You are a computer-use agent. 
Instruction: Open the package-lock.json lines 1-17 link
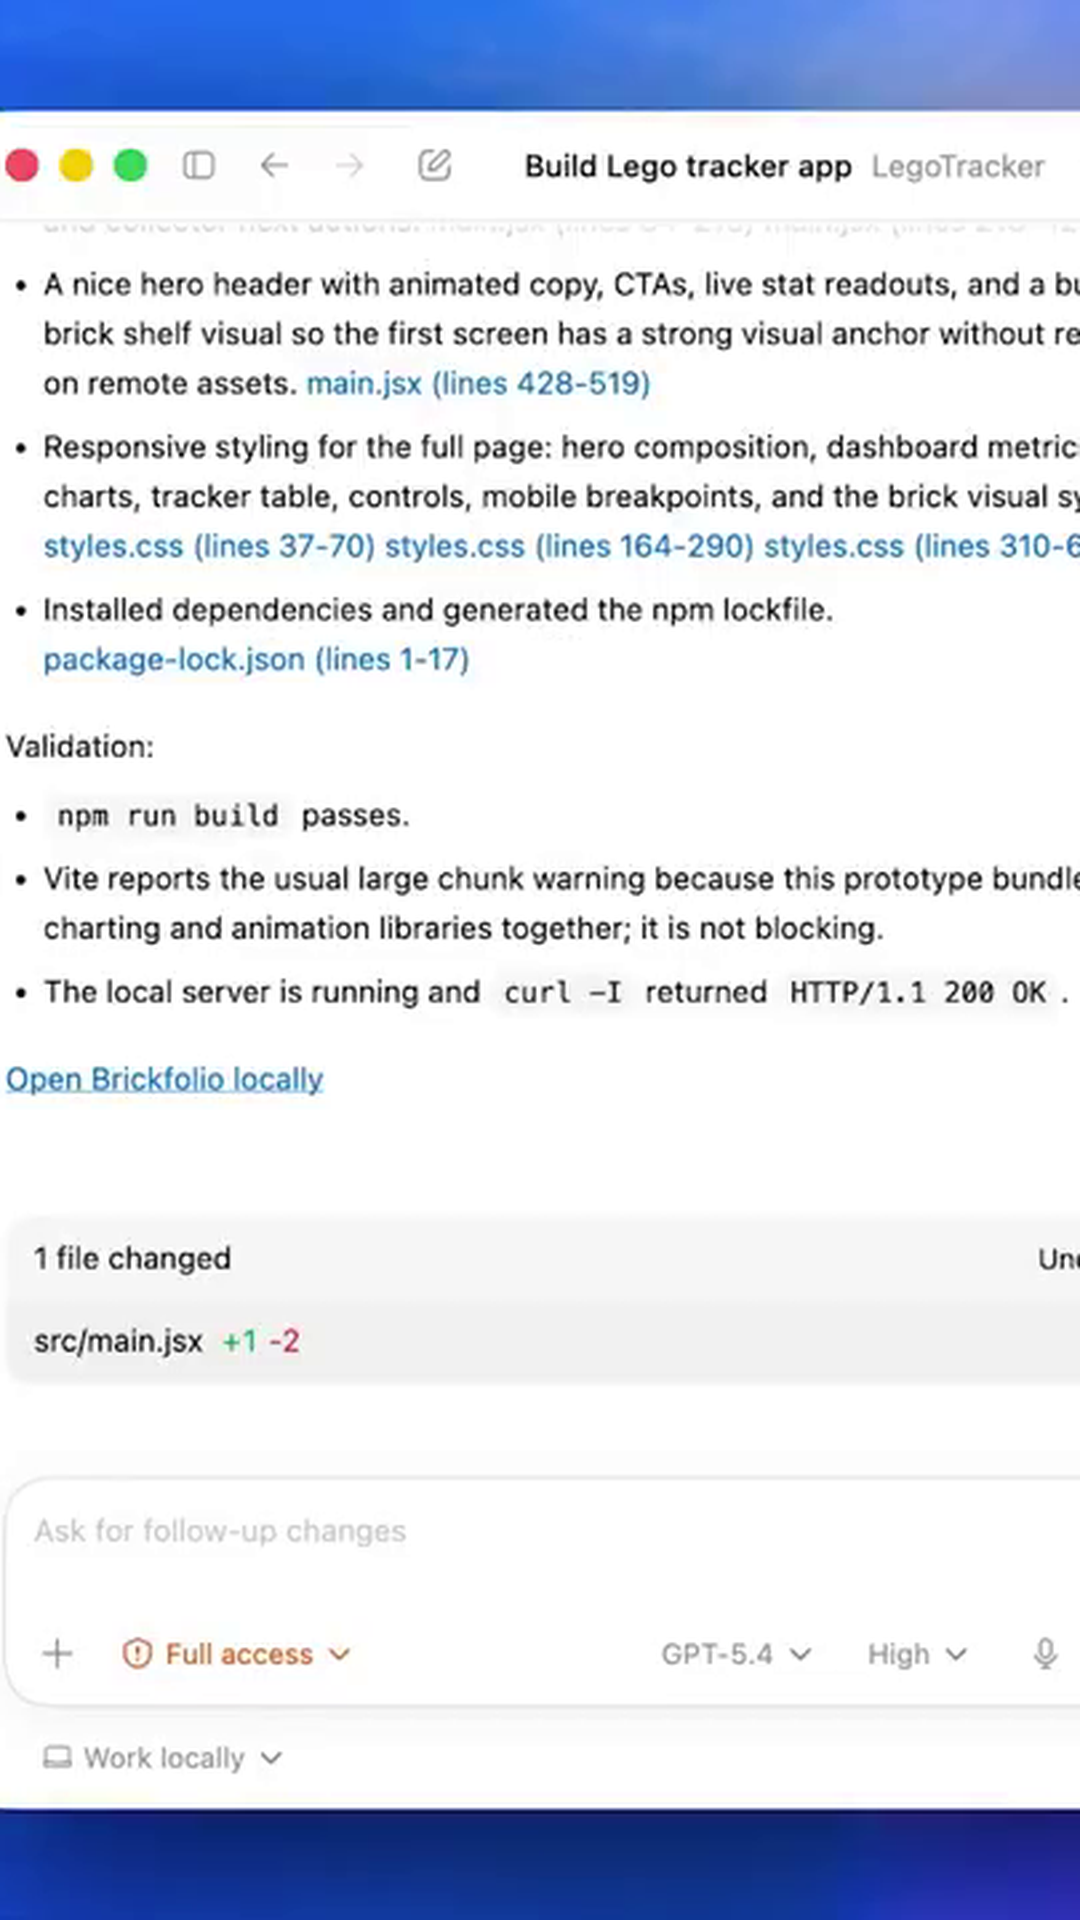tap(256, 659)
